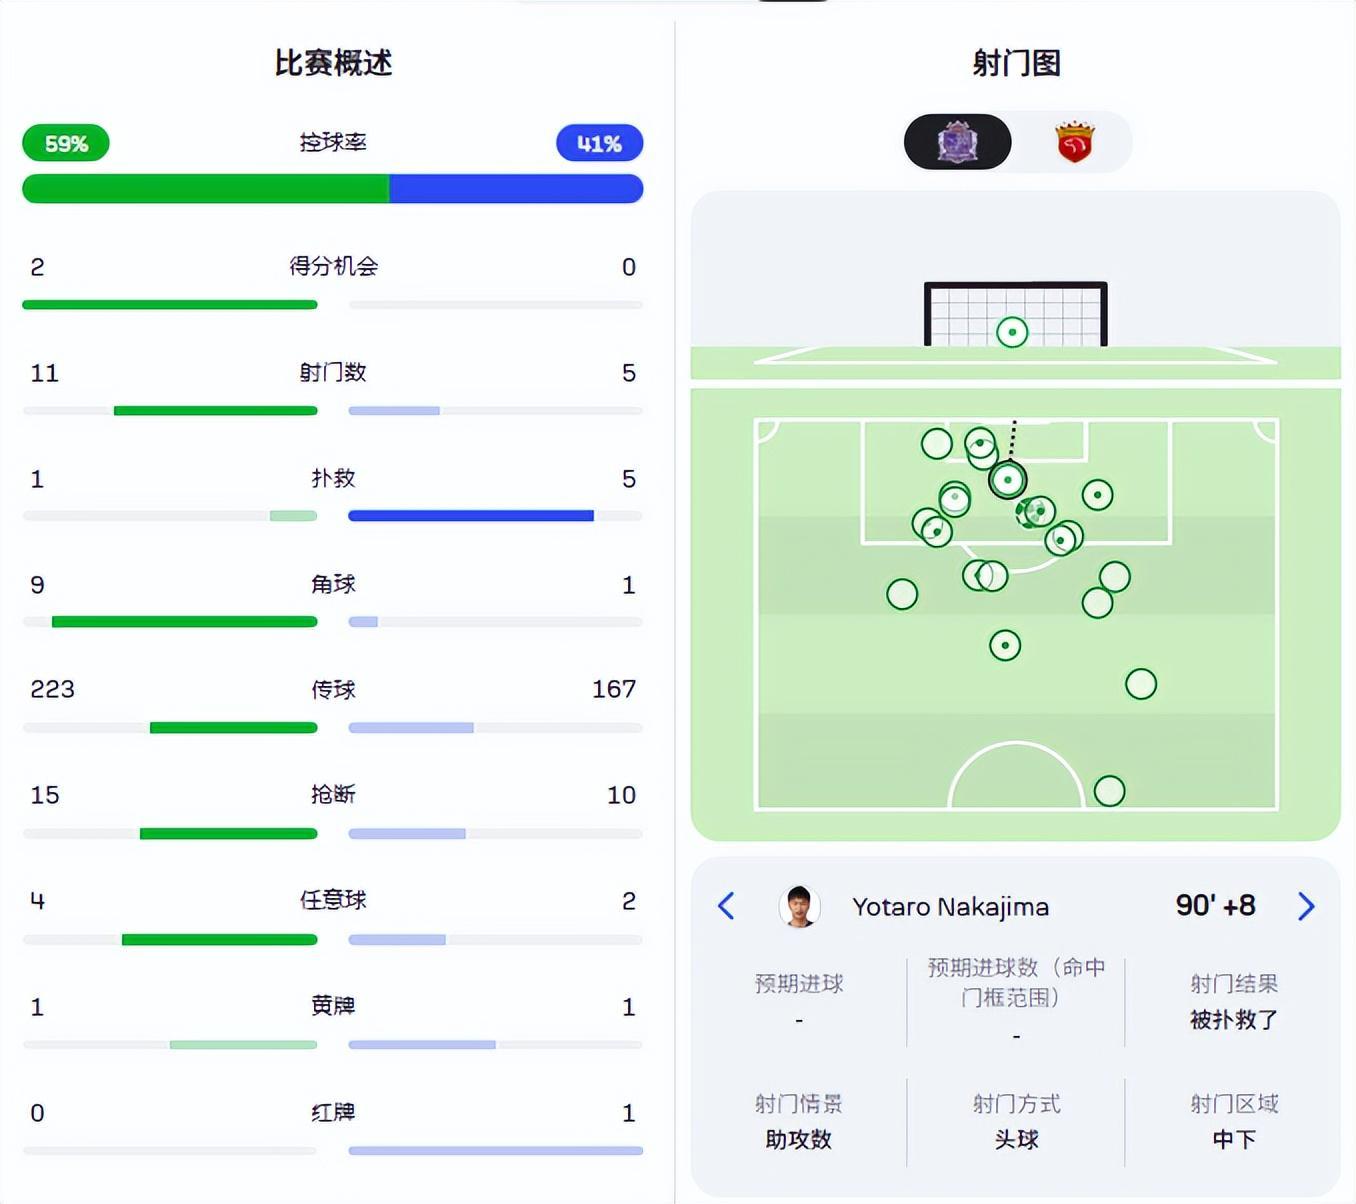Image resolution: width=1356 pixels, height=1204 pixels.
Task: Switch shot map to red crest team
Action: click(1075, 142)
